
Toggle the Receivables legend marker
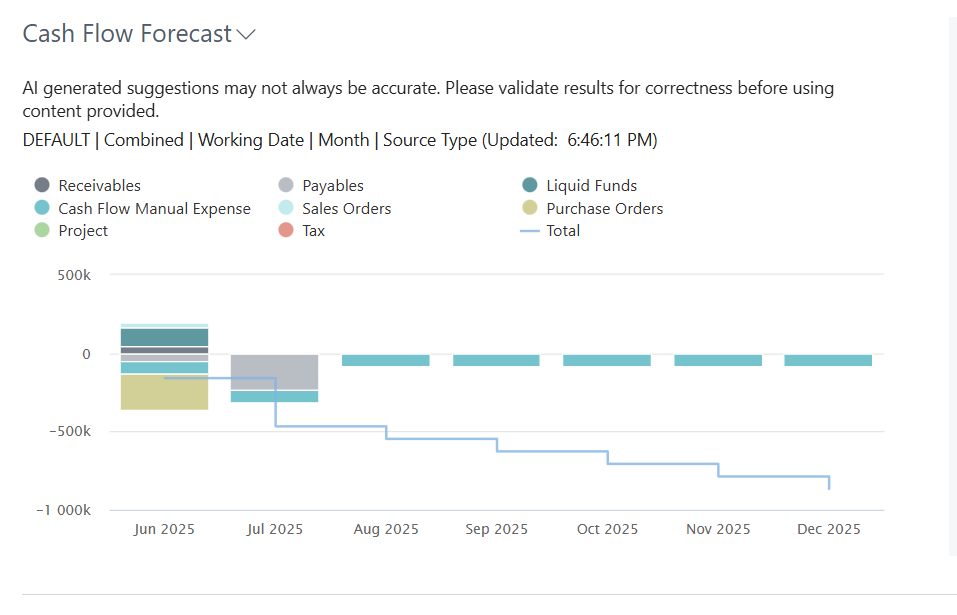[x=42, y=185]
